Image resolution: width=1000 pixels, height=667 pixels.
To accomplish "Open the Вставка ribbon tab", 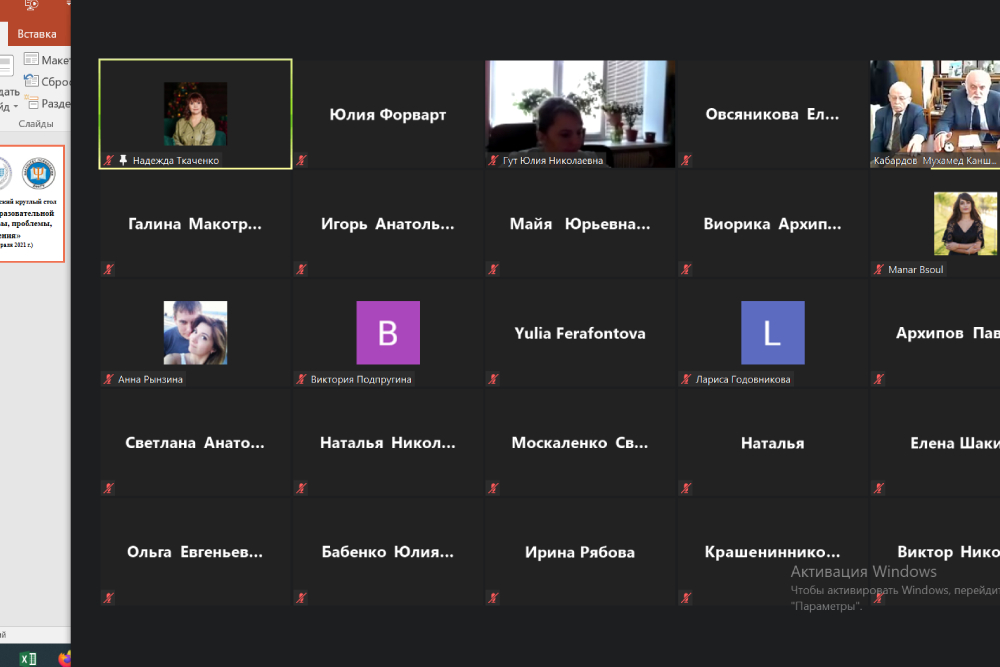I will coord(36,34).
